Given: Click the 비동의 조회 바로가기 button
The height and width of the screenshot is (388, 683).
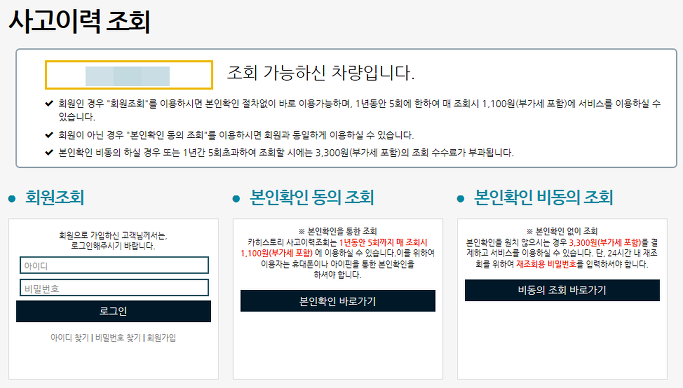Looking at the screenshot, I should [x=562, y=290].
